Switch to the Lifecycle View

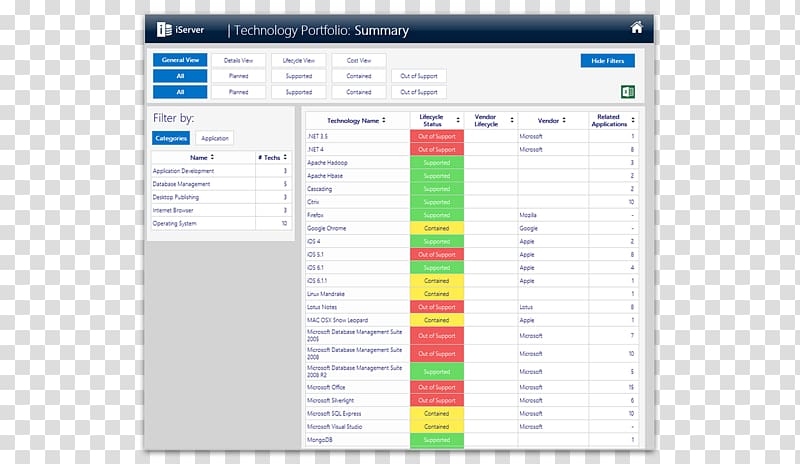coord(298,60)
